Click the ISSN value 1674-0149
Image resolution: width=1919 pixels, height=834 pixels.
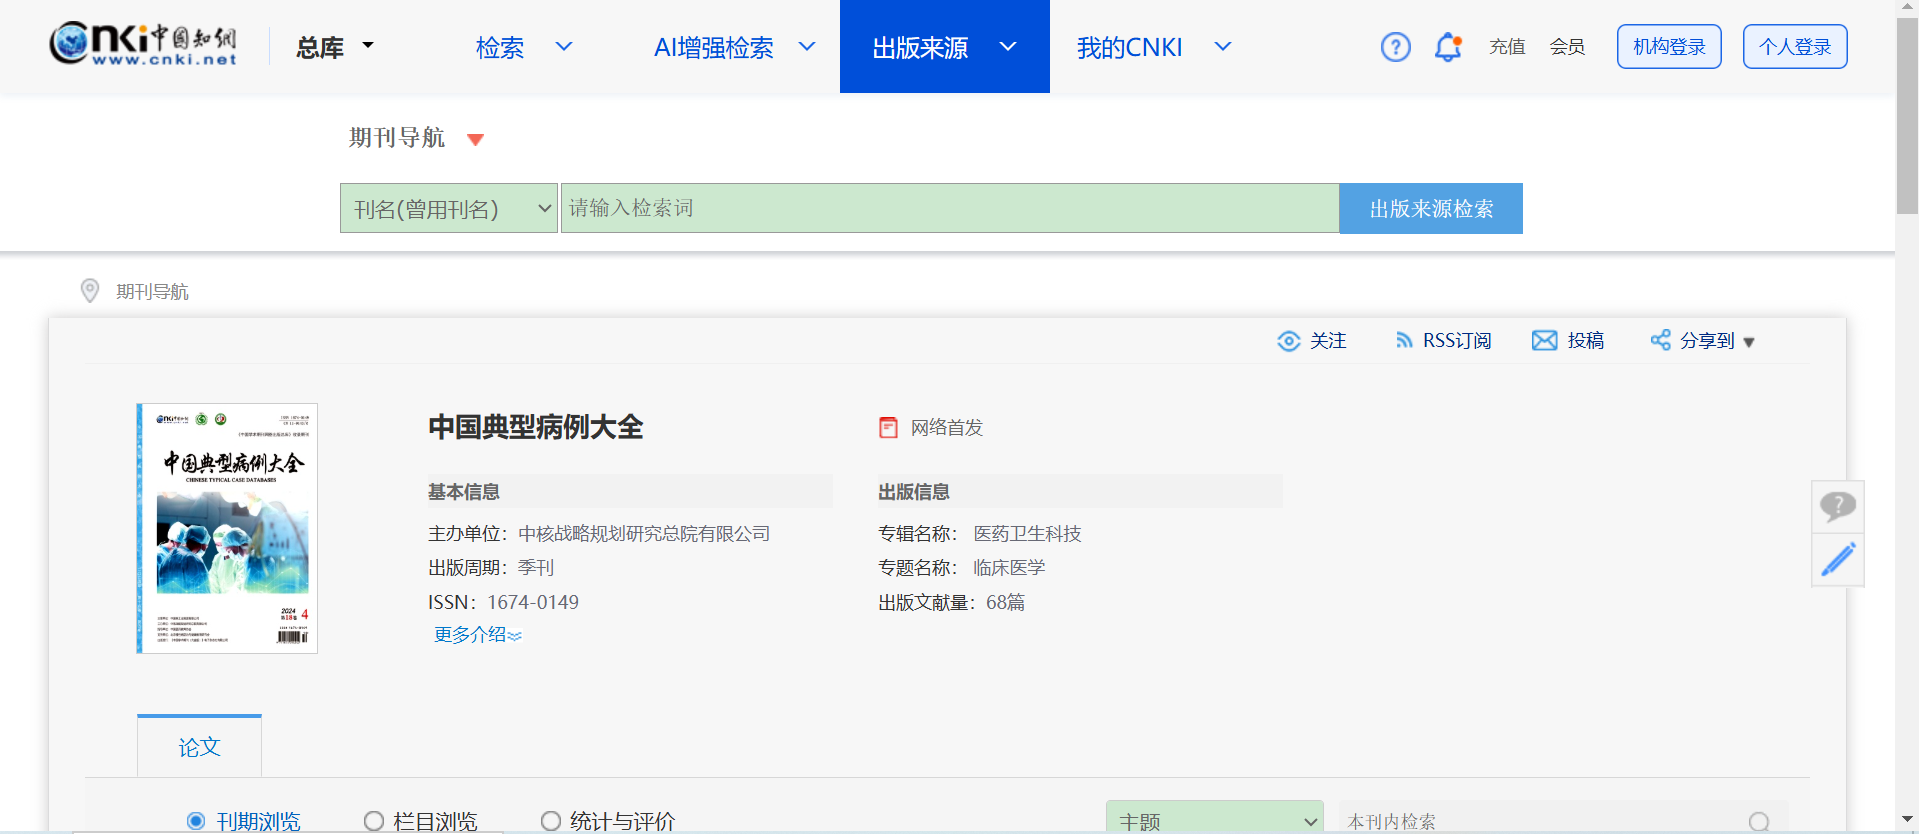coord(533,602)
